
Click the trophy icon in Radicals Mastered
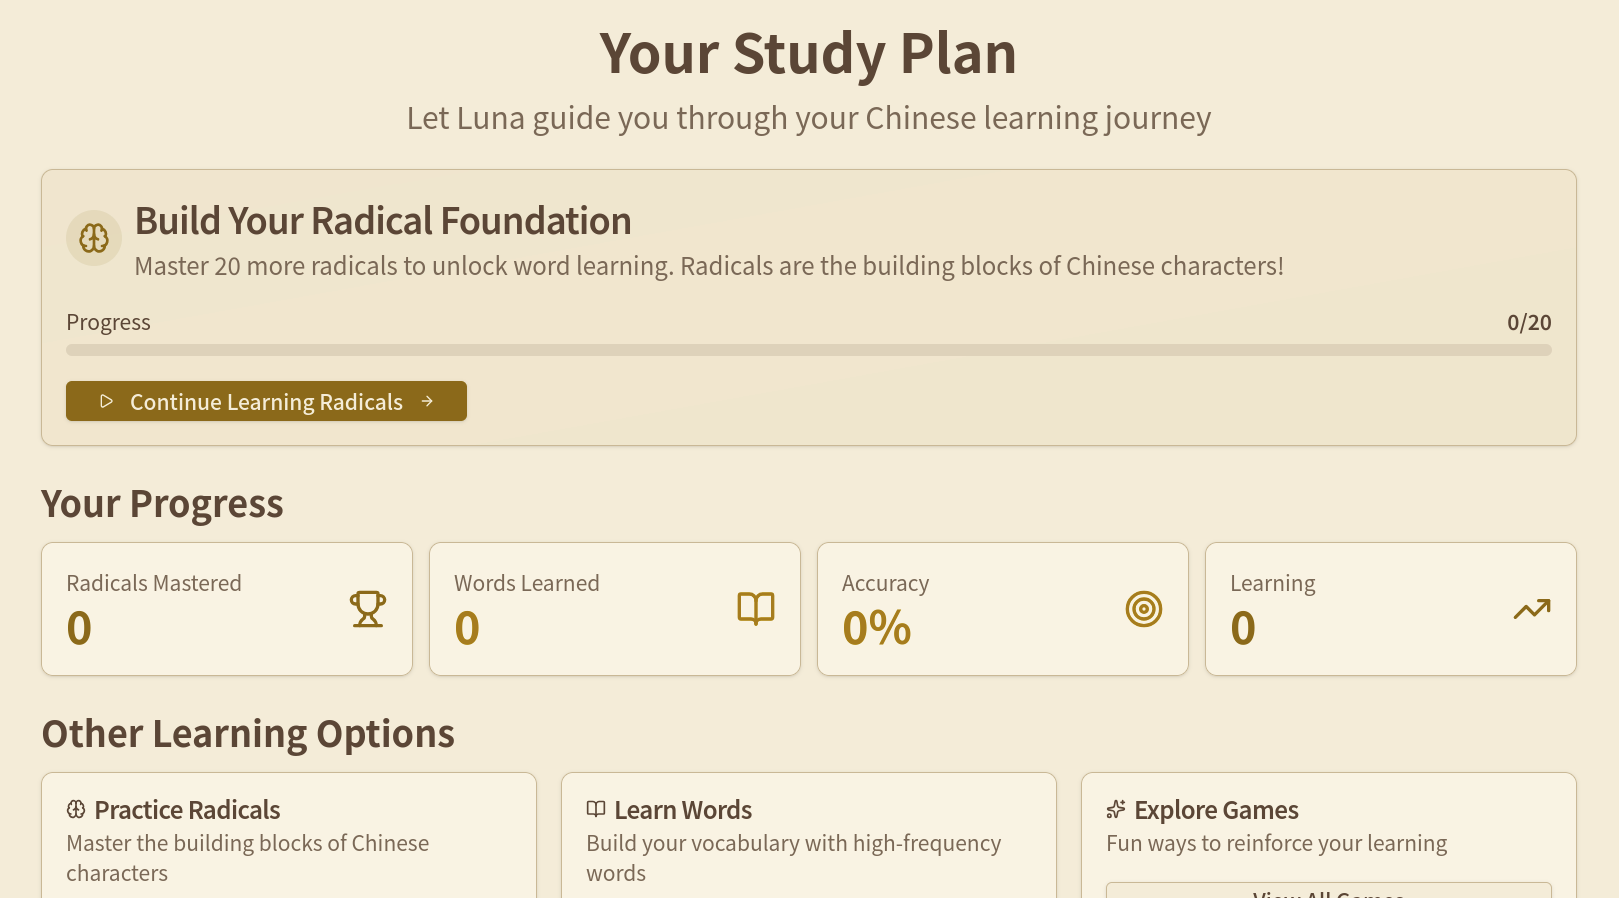coord(368,608)
